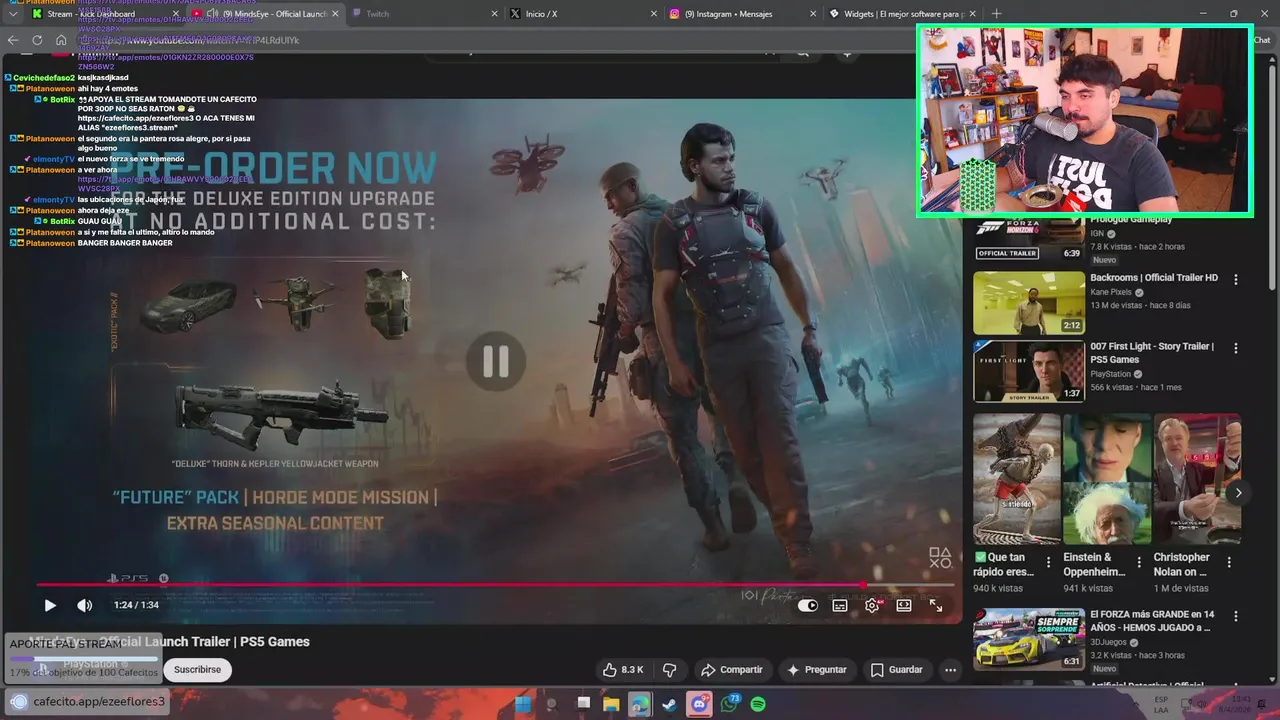Open options for 007 First Light trailer

tap(1236, 349)
